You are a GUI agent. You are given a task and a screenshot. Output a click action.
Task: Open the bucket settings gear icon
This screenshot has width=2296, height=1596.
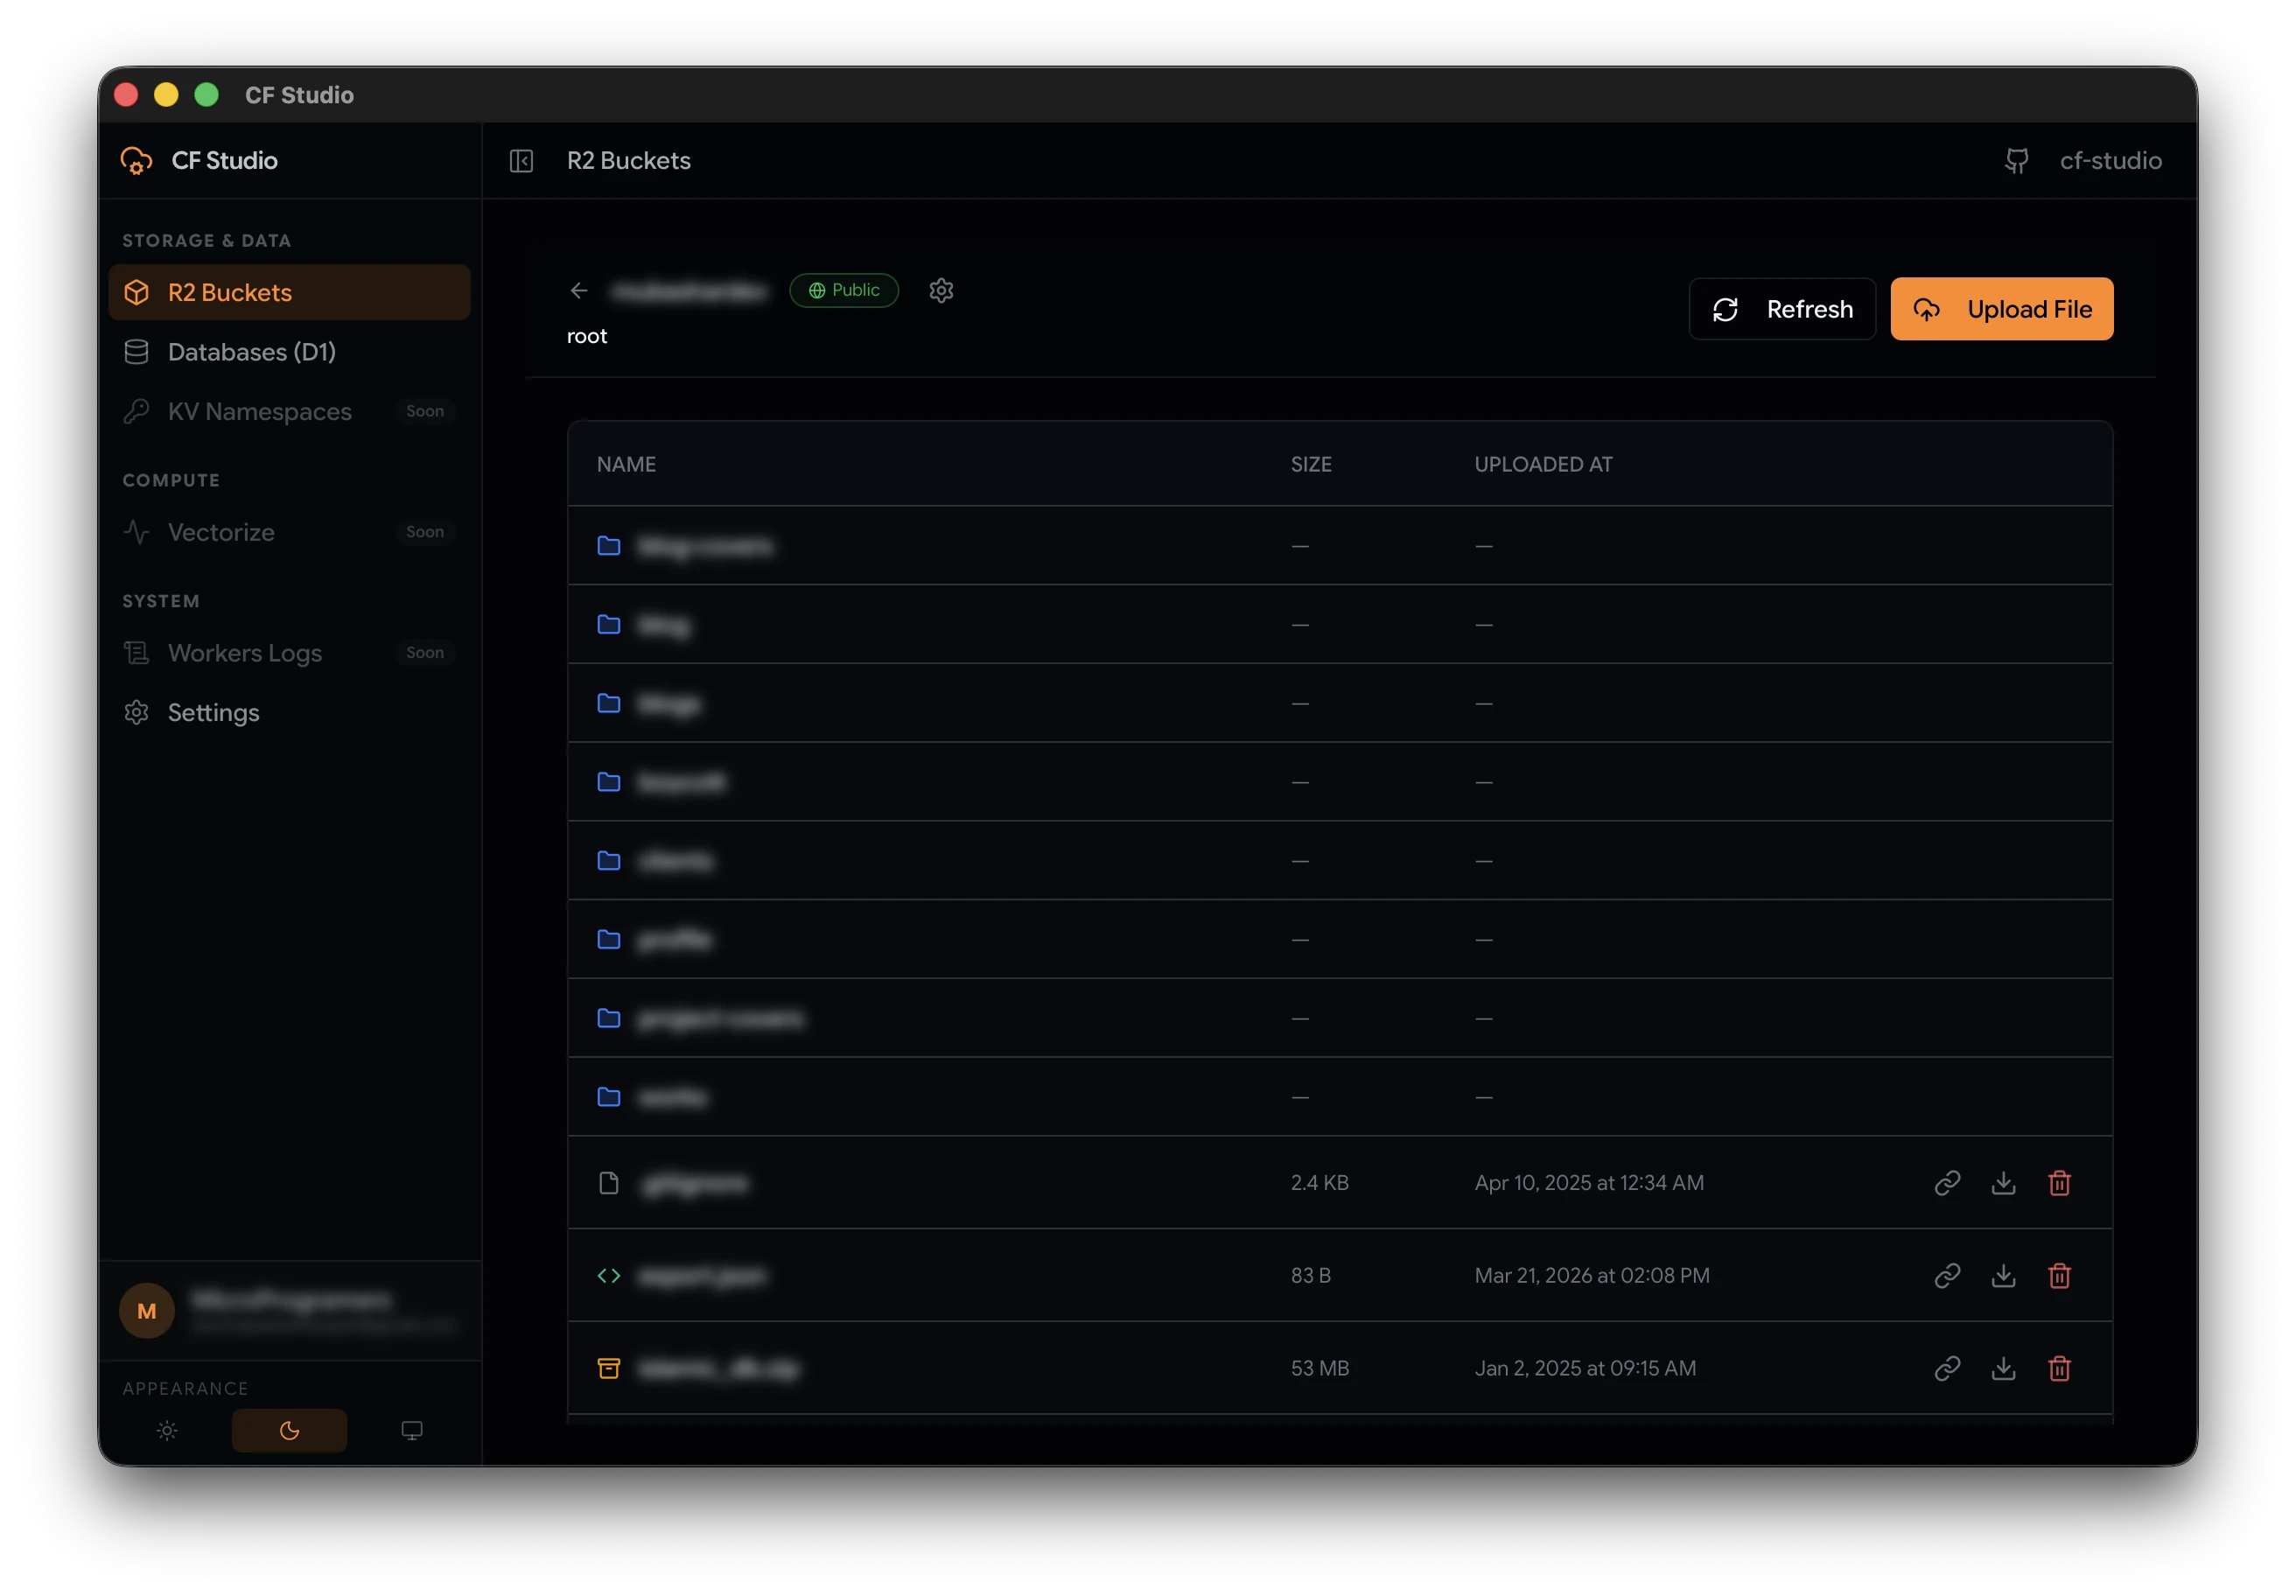pyautogui.click(x=941, y=290)
